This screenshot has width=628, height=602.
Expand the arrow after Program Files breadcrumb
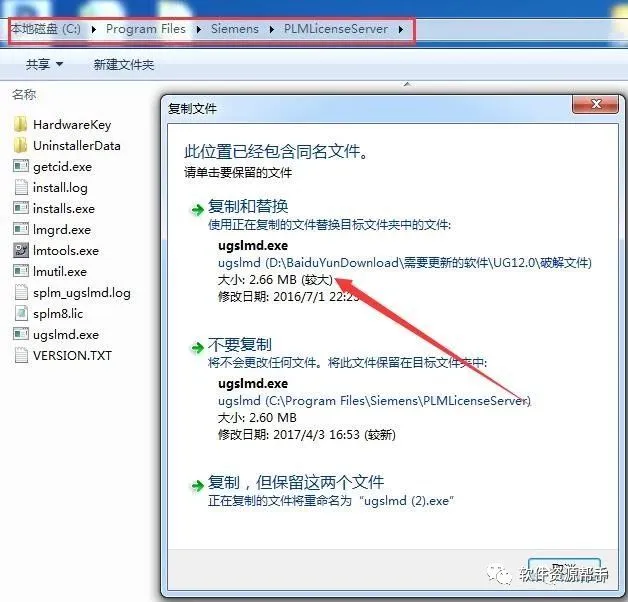click(x=199, y=29)
